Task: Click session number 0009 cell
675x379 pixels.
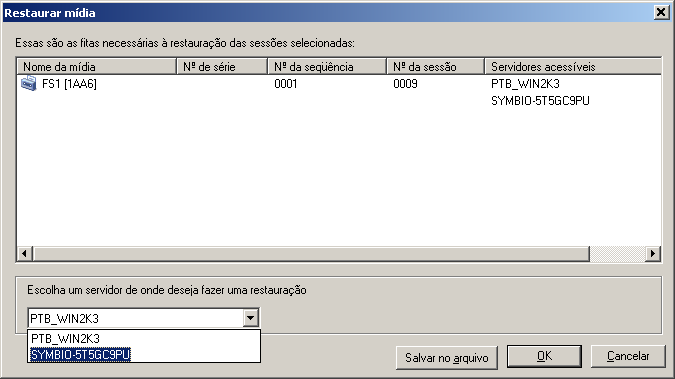Action: click(x=405, y=84)
